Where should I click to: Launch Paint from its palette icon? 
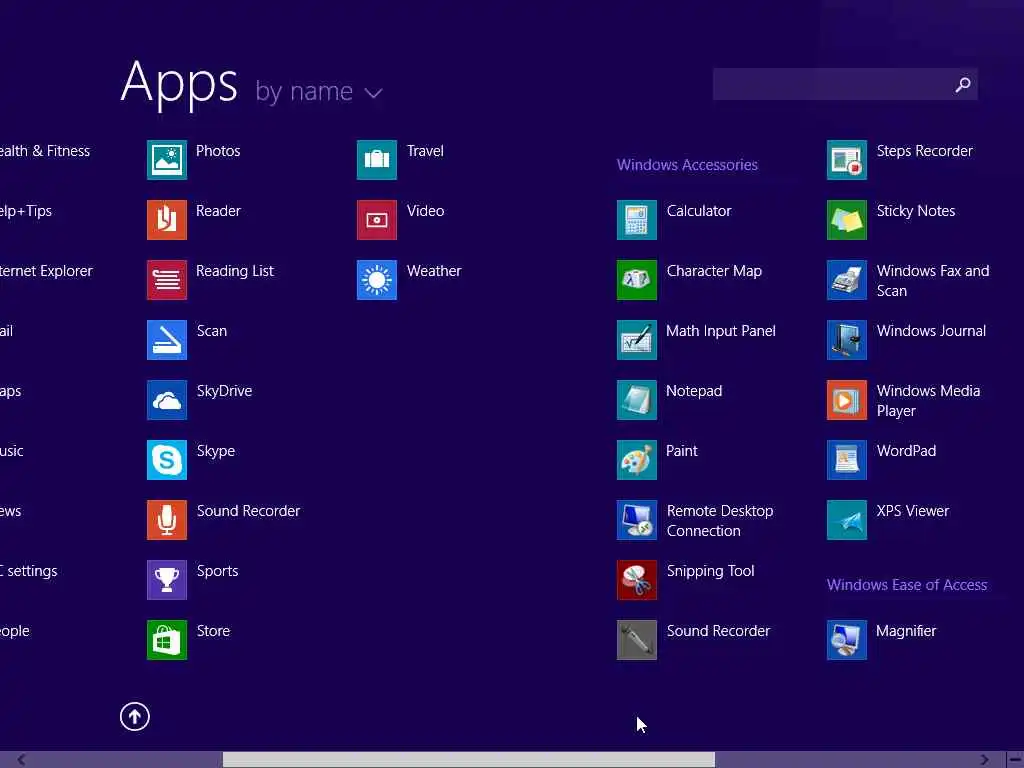pyautogui.click(x=637, y=460)
